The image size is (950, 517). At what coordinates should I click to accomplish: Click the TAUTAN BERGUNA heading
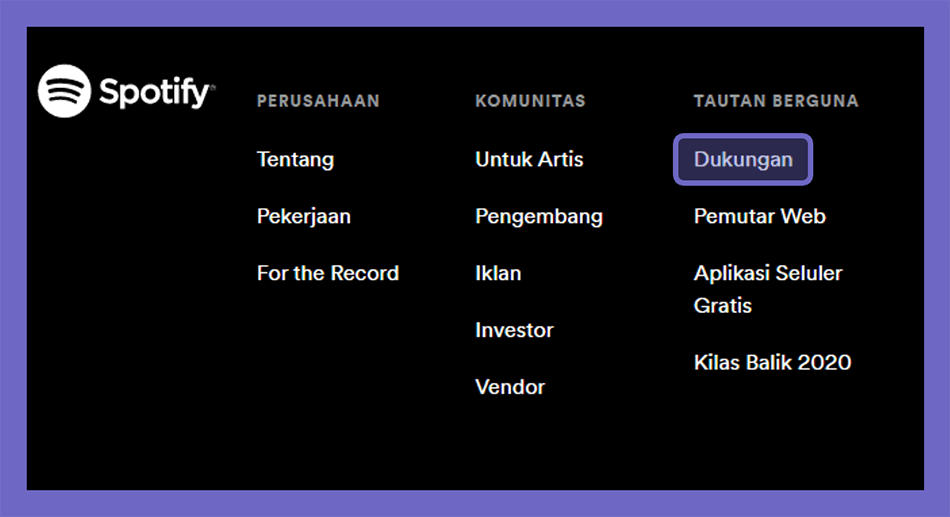(776, 101)
